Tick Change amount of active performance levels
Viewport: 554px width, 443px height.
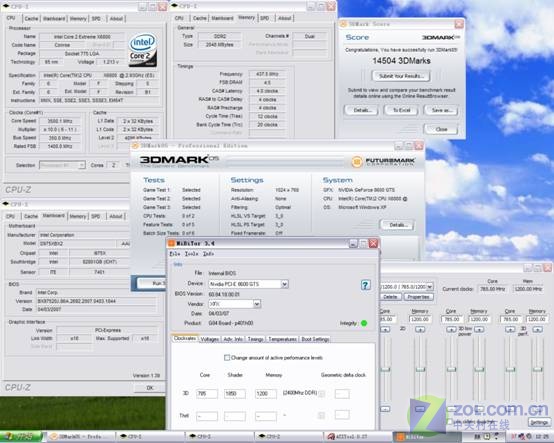pos(227,358)
